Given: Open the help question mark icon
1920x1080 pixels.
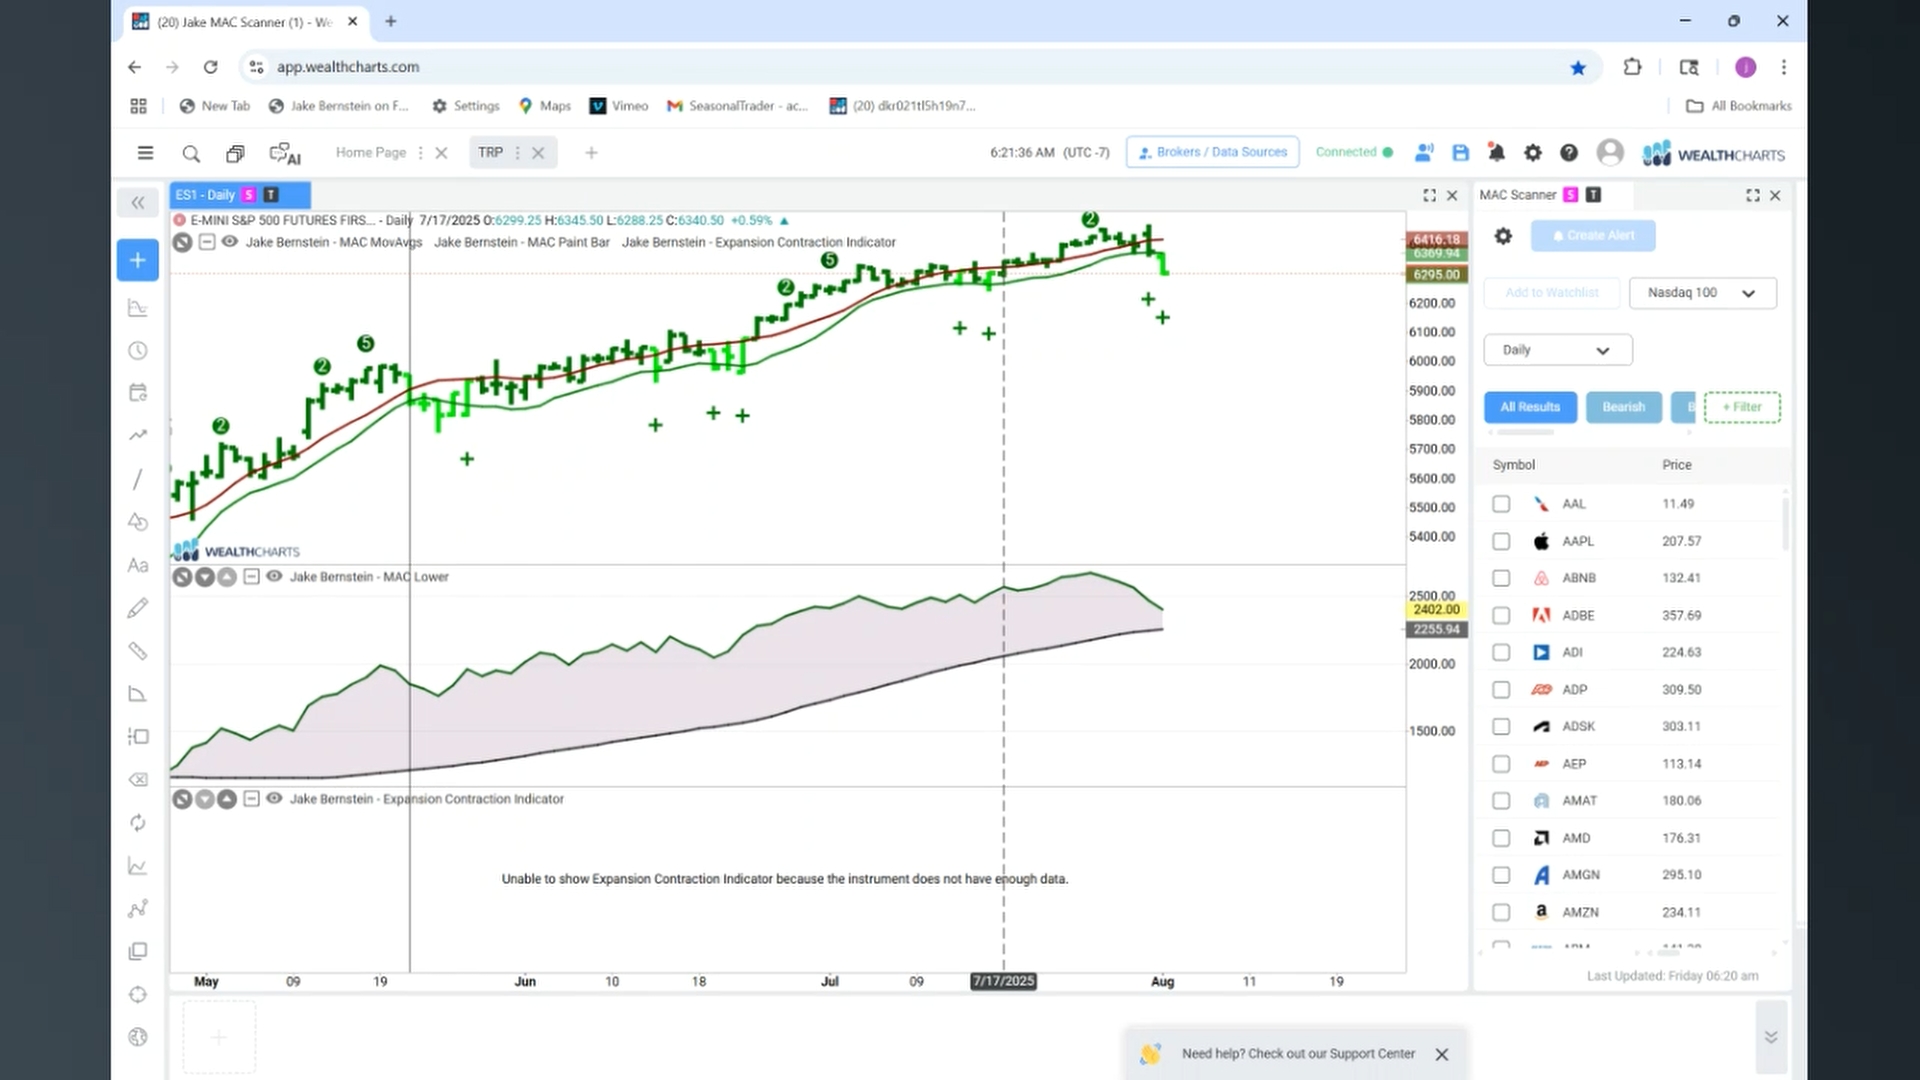Looking at the screenshot, I should pos(1569,153).
